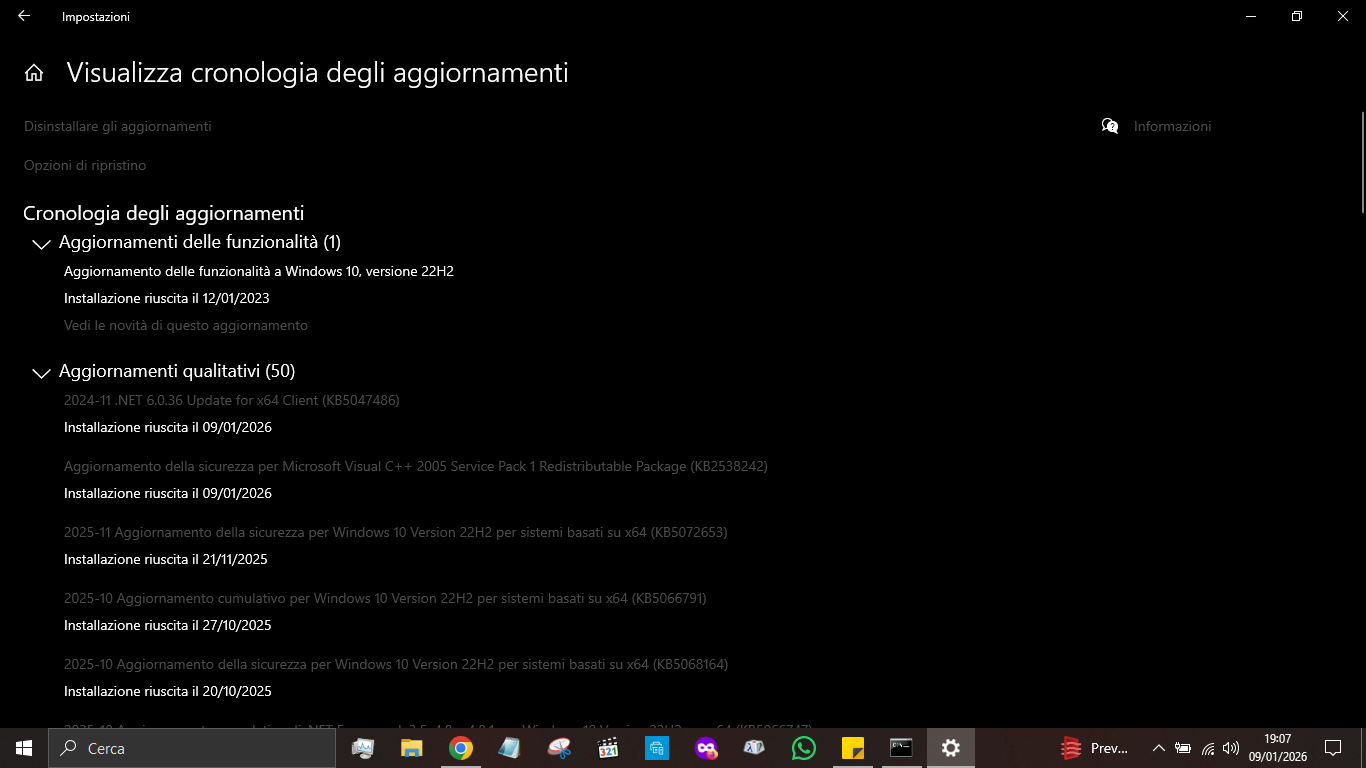Click the taskbar clock showing 19:07

click(1278, 748)
